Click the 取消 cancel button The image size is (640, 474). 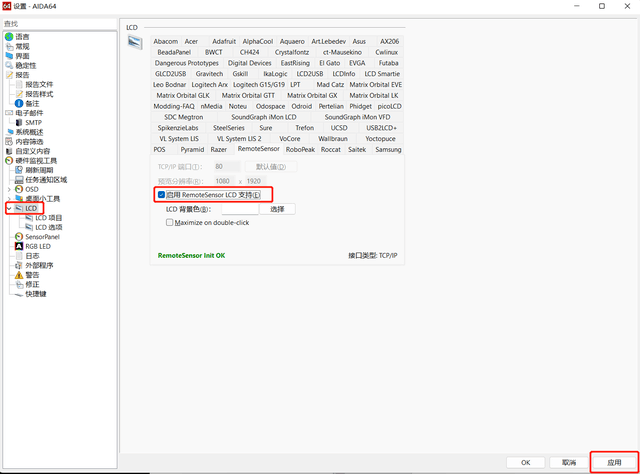[569, 463]
